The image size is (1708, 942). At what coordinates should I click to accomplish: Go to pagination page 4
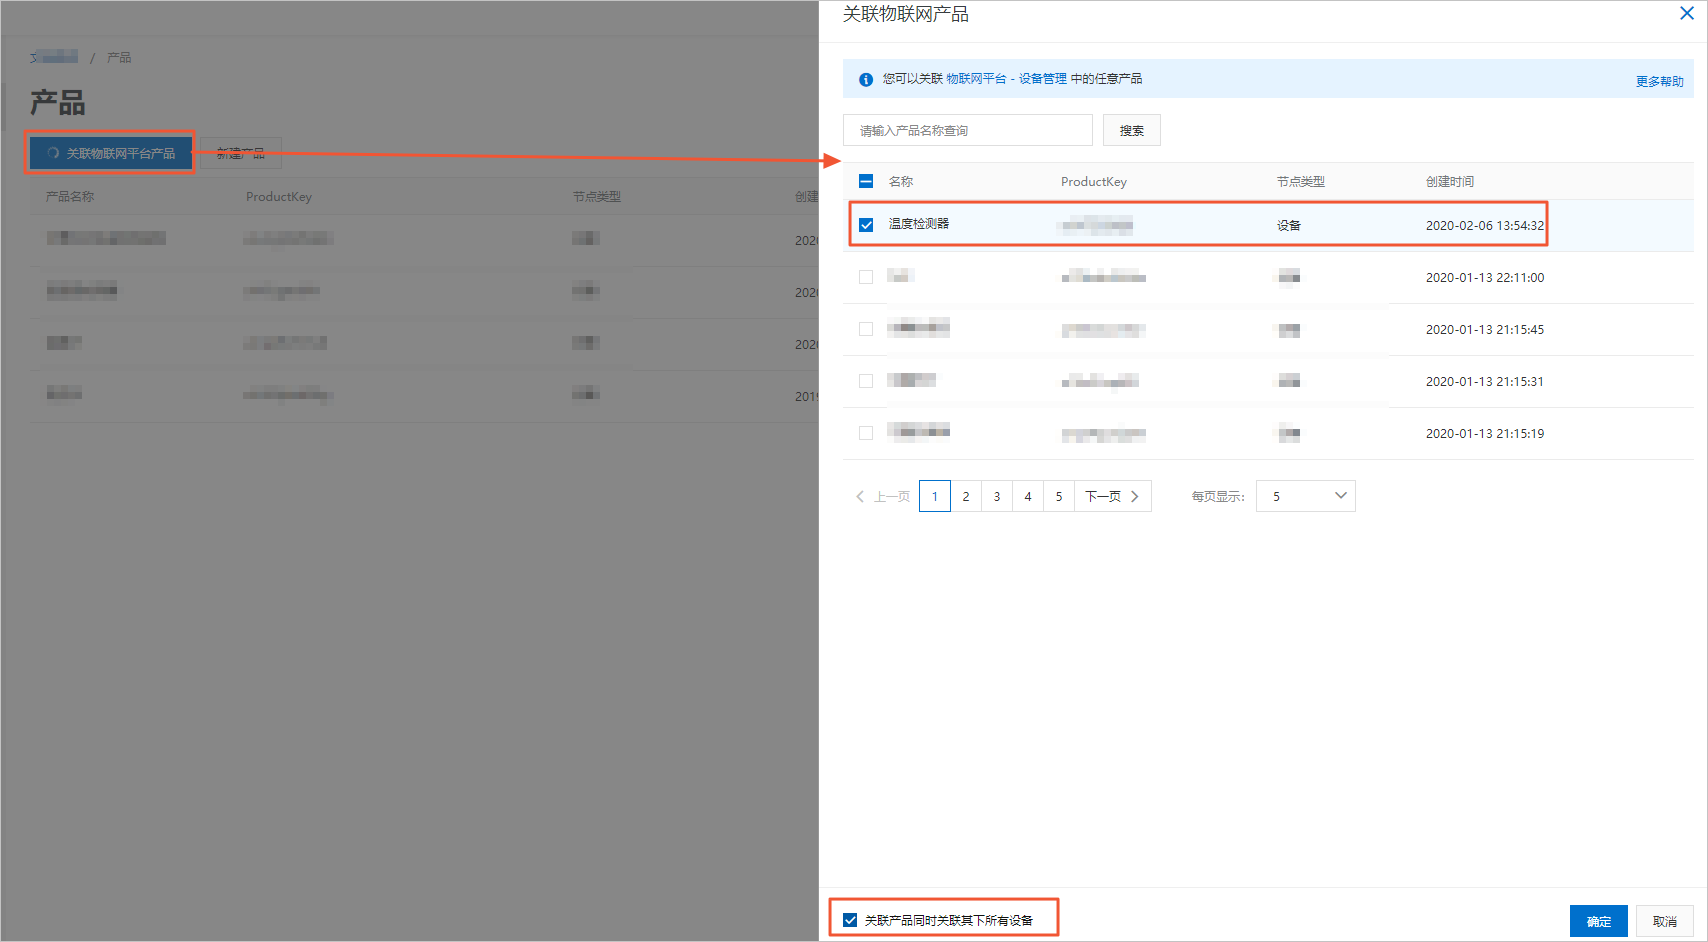click(x=1028, y=496)
